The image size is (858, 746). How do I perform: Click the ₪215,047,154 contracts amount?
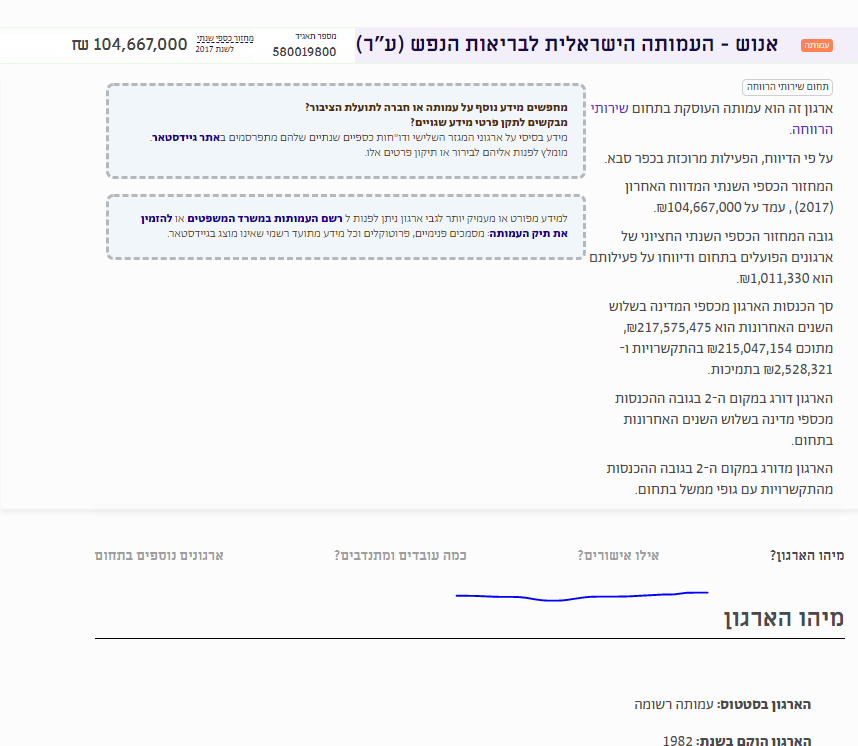(x=749, y=349)
